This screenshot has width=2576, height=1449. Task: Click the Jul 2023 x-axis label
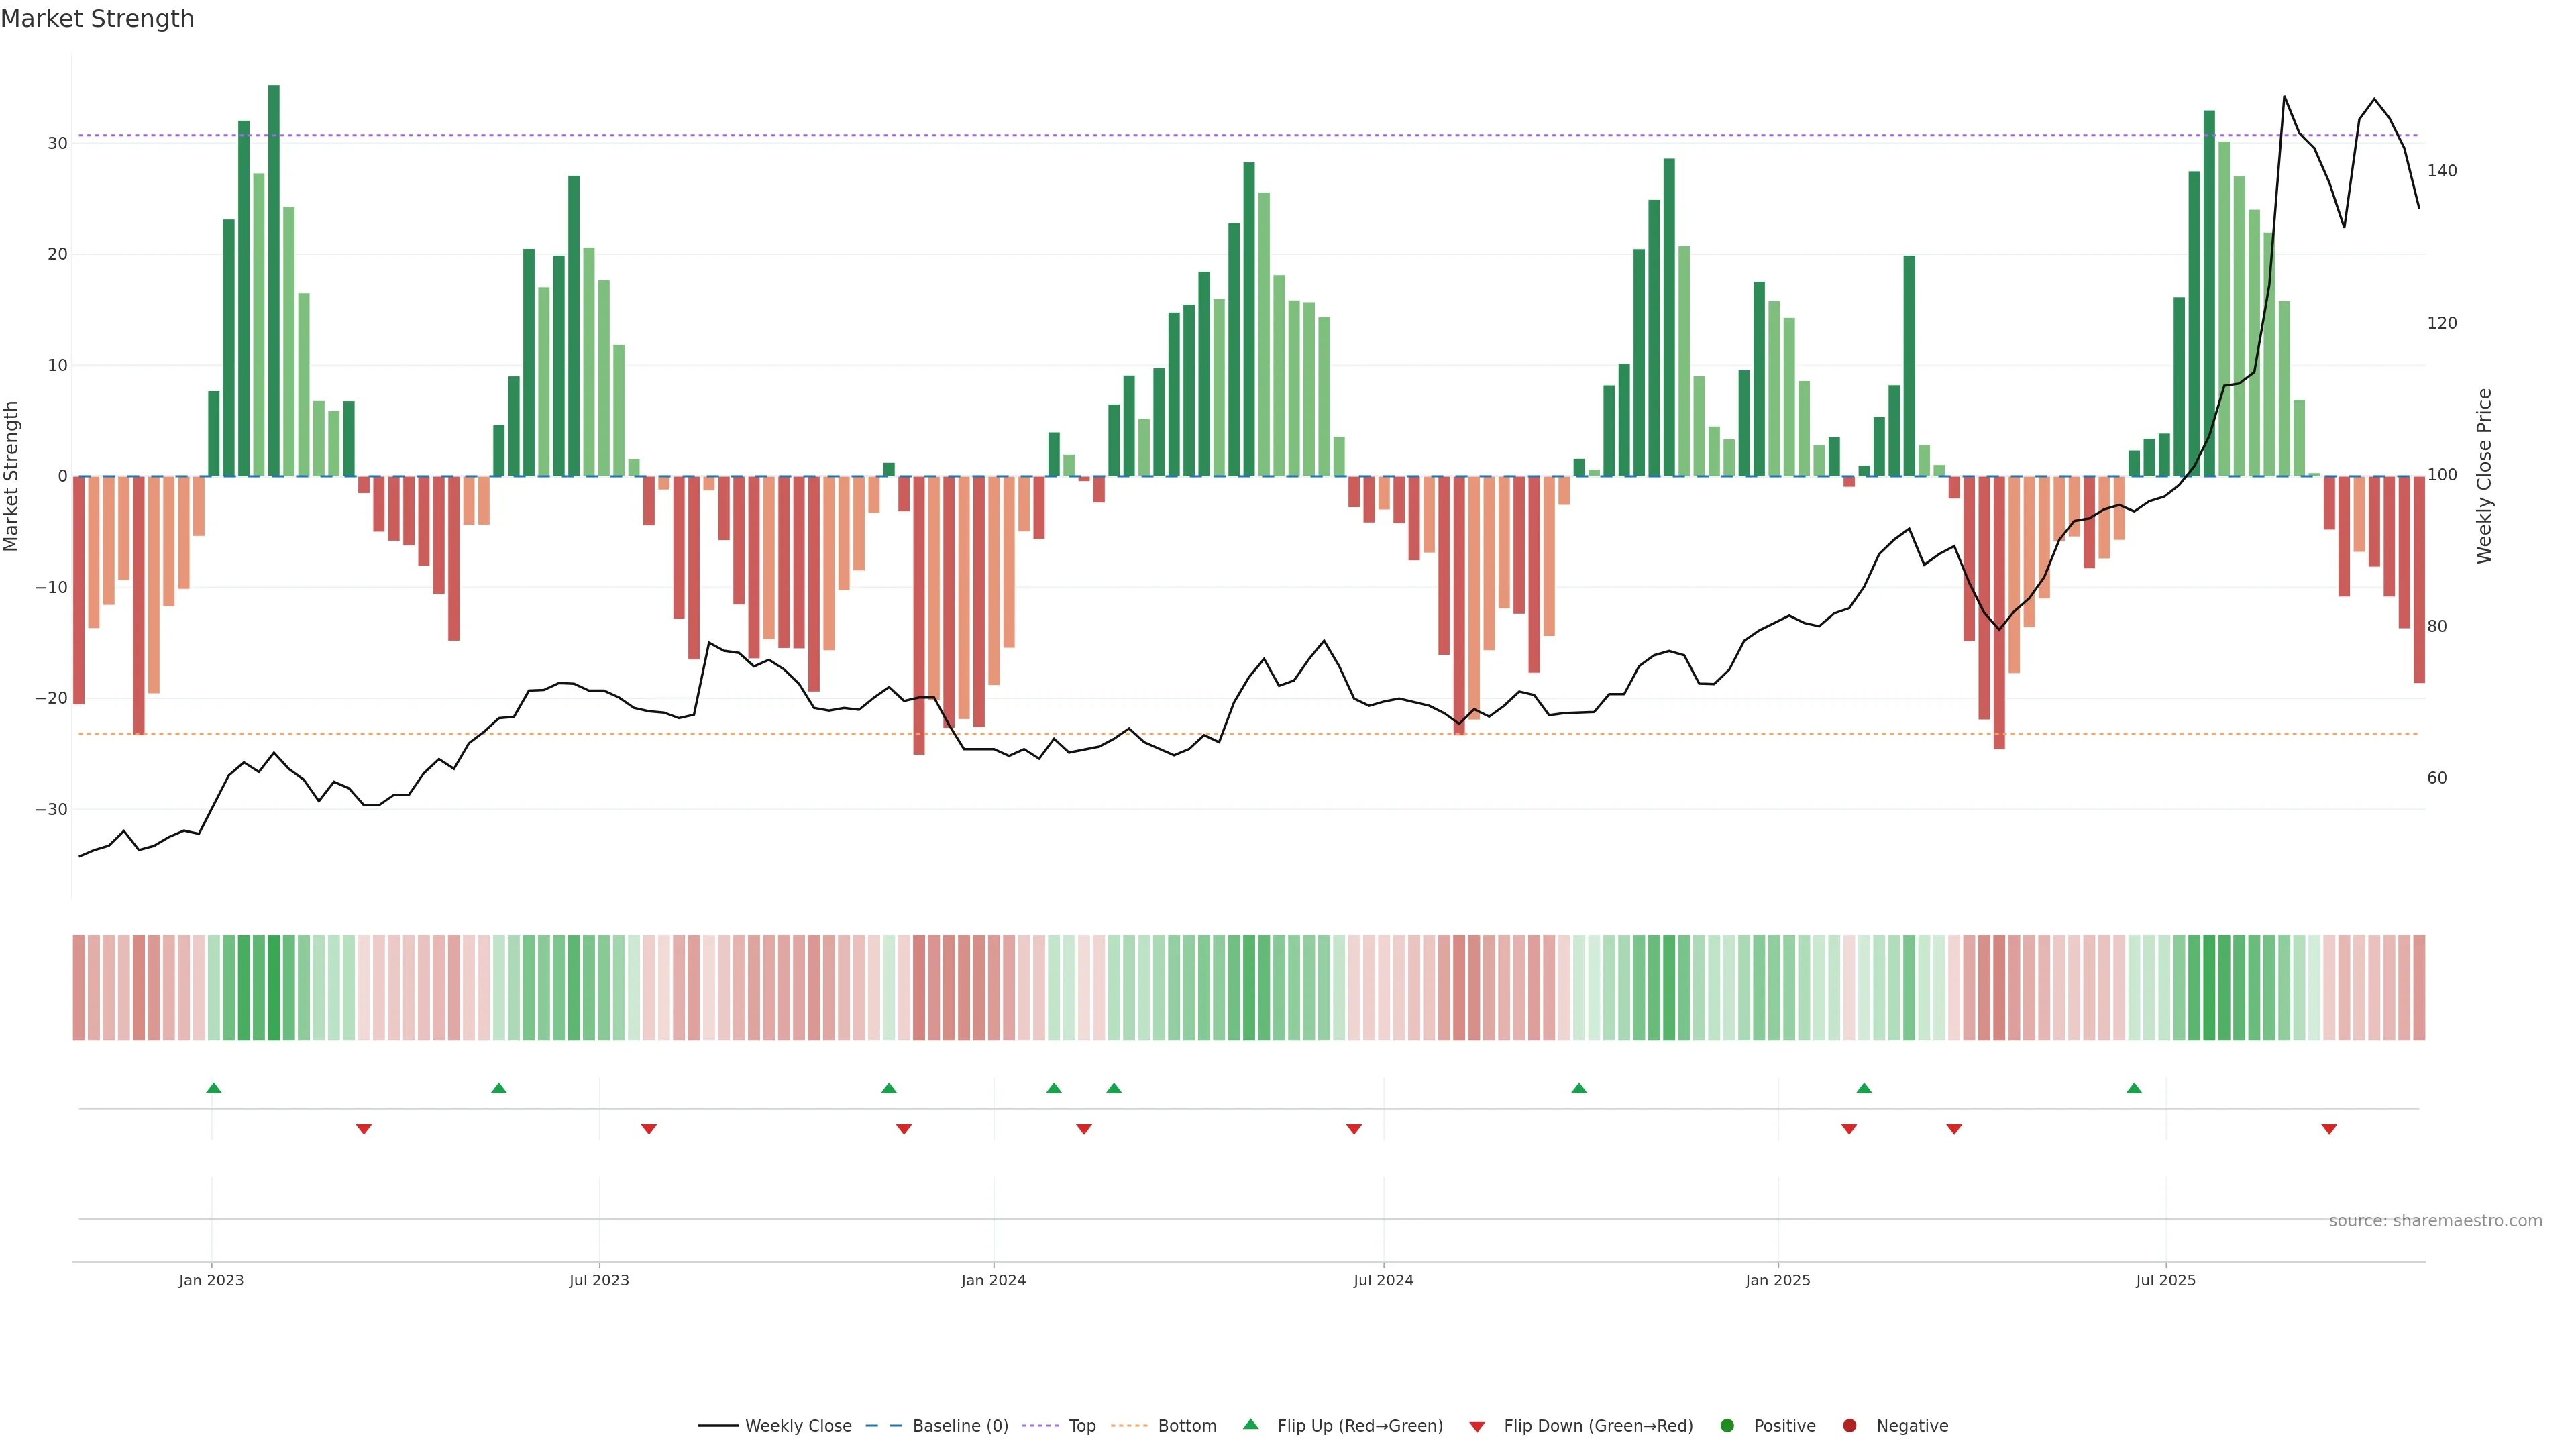(599, 1280)
